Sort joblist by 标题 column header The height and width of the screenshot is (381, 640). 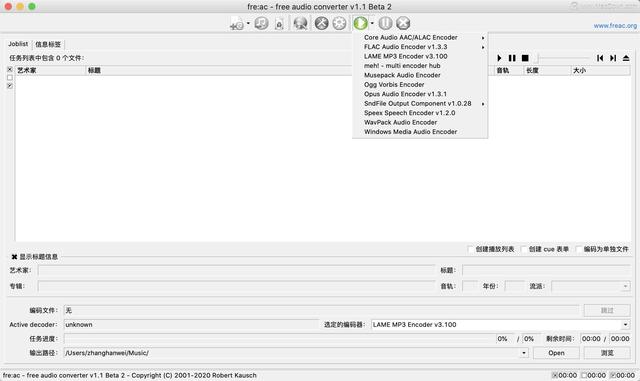pyautogui.click(x=219, y=70)
